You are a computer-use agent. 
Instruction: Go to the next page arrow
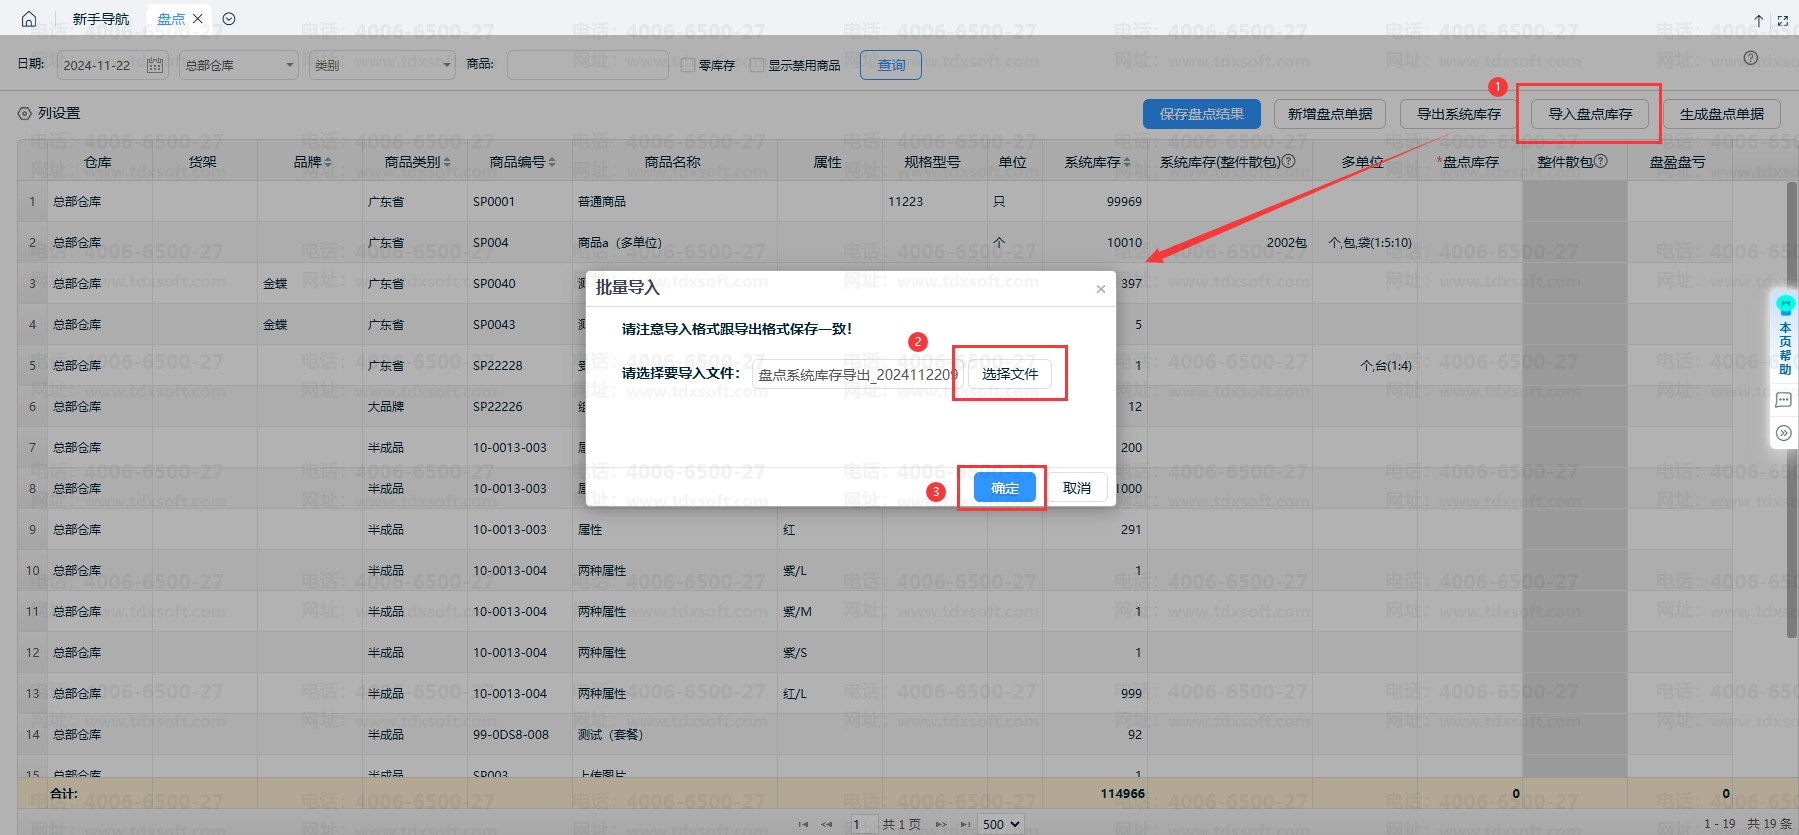click(940, 824)
